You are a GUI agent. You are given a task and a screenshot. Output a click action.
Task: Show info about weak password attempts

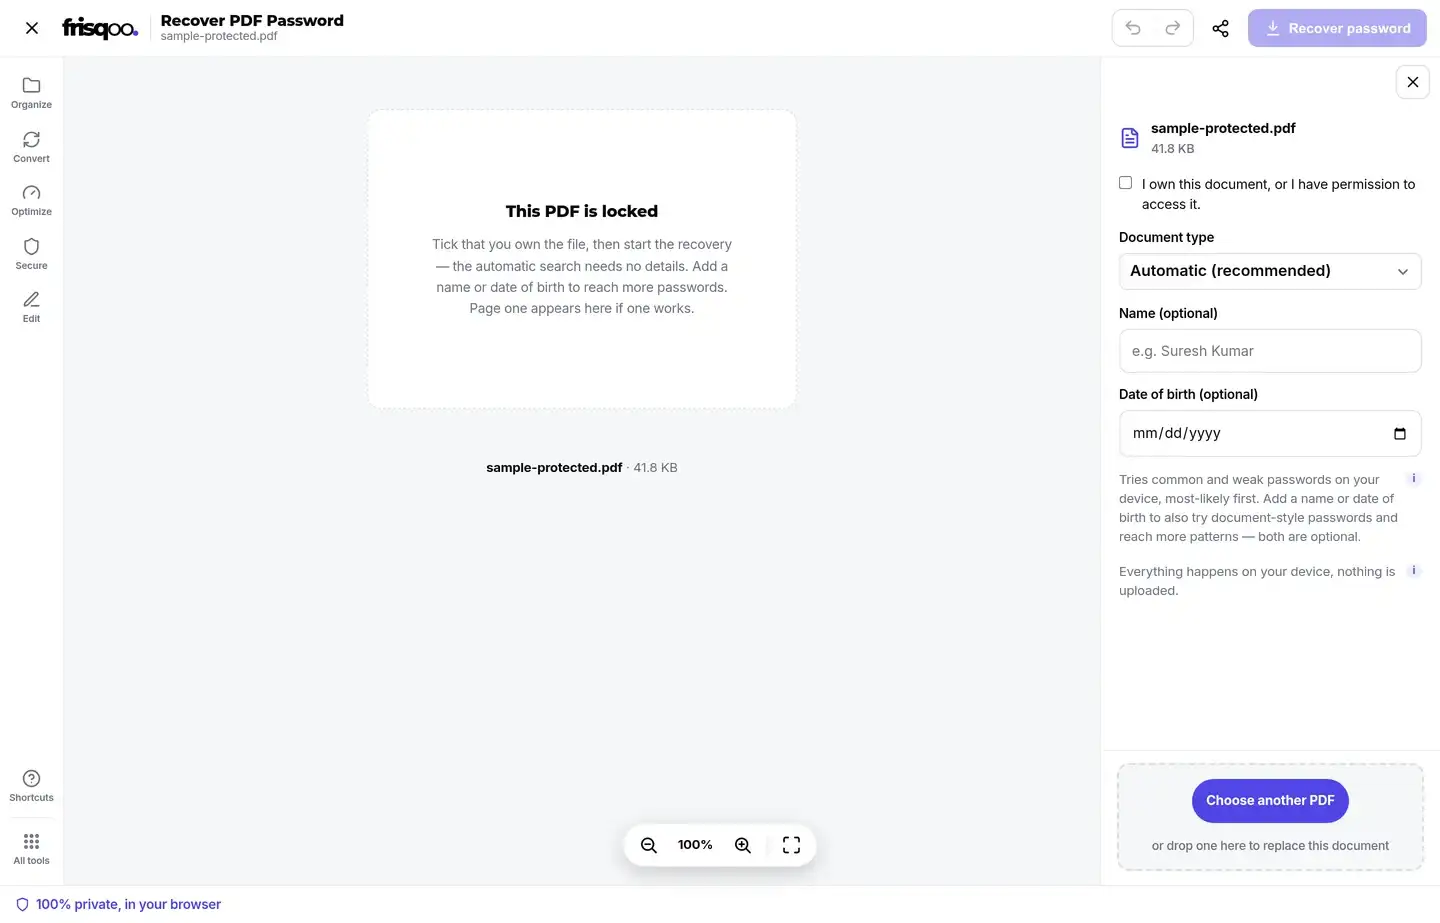click(1414, 479)
